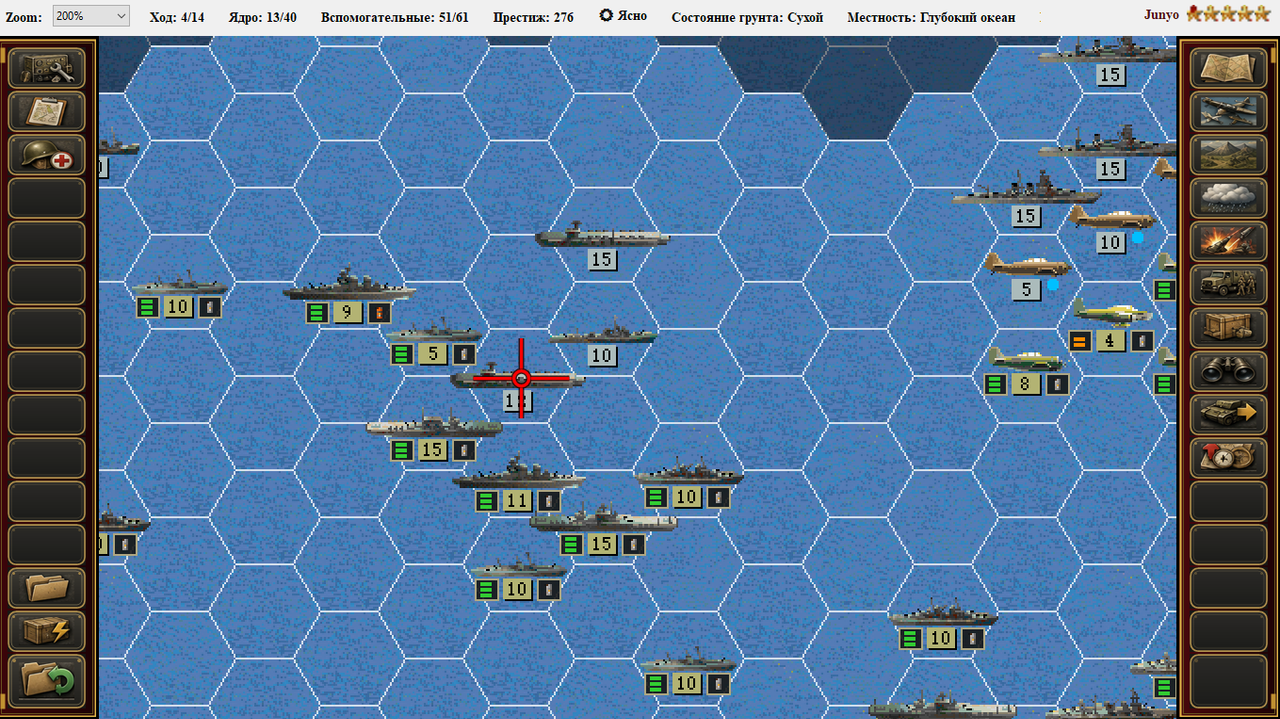Open the radio and wrench settings button
This screenshot has height=719, width=1280.
pos(47,68)
